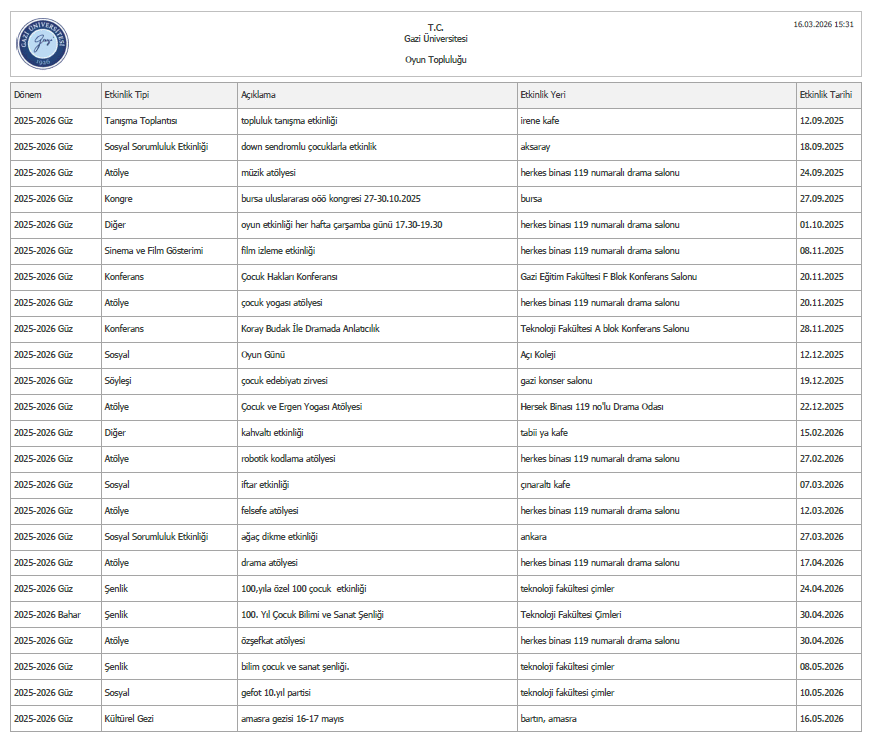Click the robotik kodlama atölyesi description
The image size is (871, 737).
tap(288, 459)
